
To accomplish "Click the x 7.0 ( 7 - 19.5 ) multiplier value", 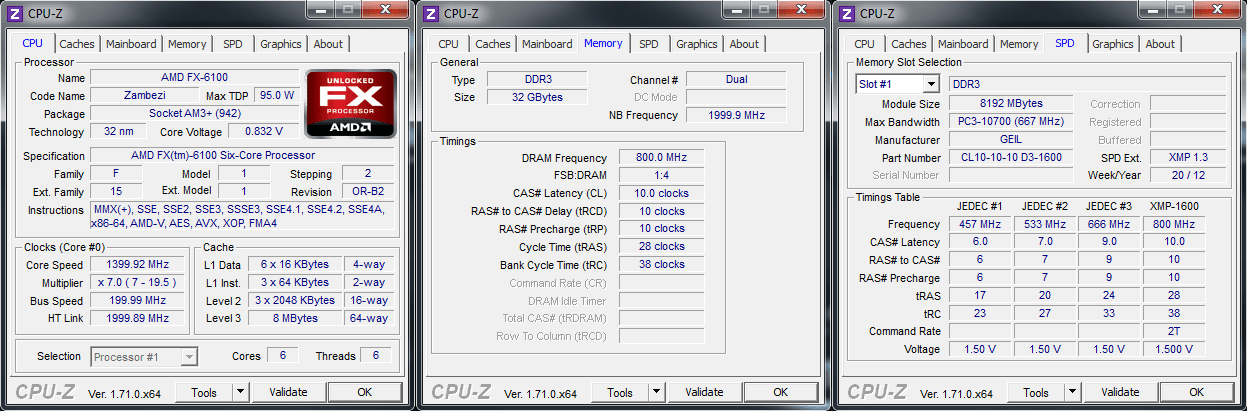I will tap(136, 283).
